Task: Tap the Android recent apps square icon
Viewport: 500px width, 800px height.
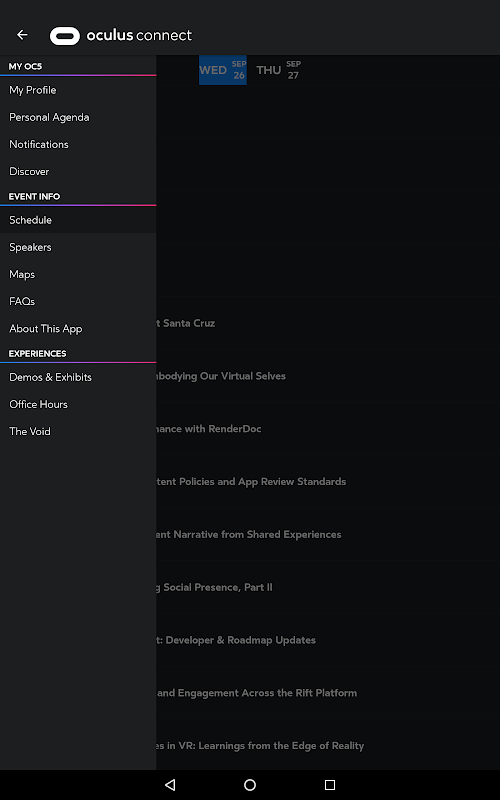Action: 330,785
